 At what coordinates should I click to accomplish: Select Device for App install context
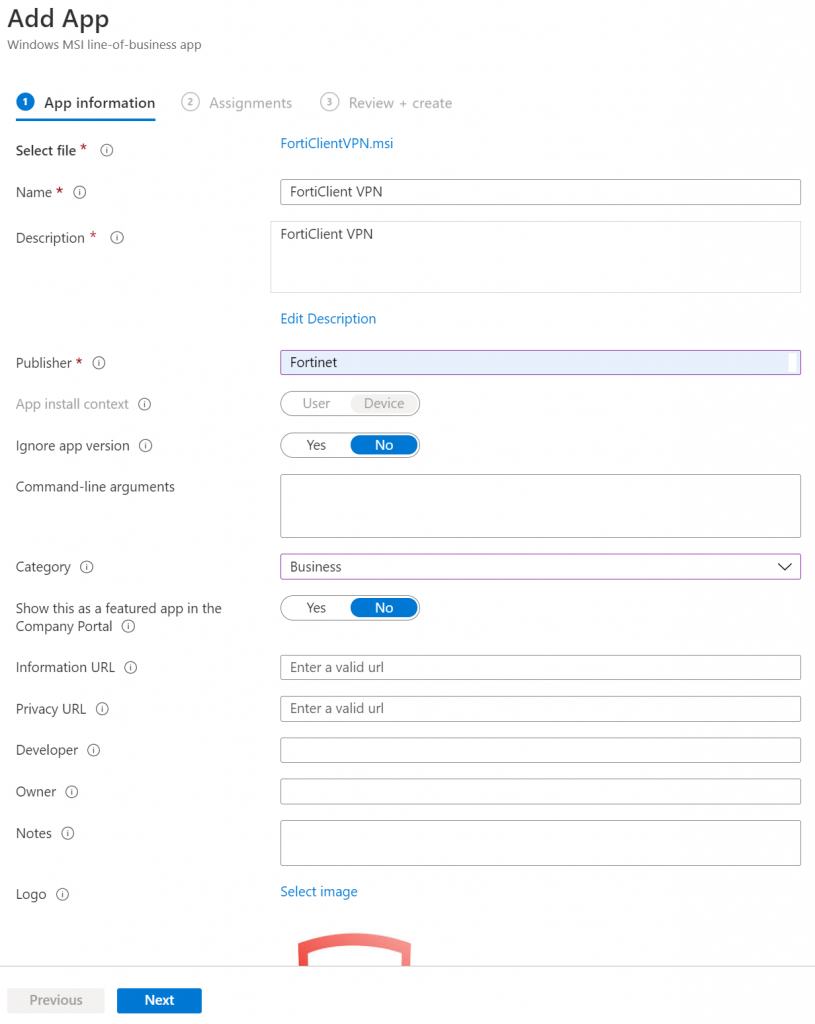point(384,404)
